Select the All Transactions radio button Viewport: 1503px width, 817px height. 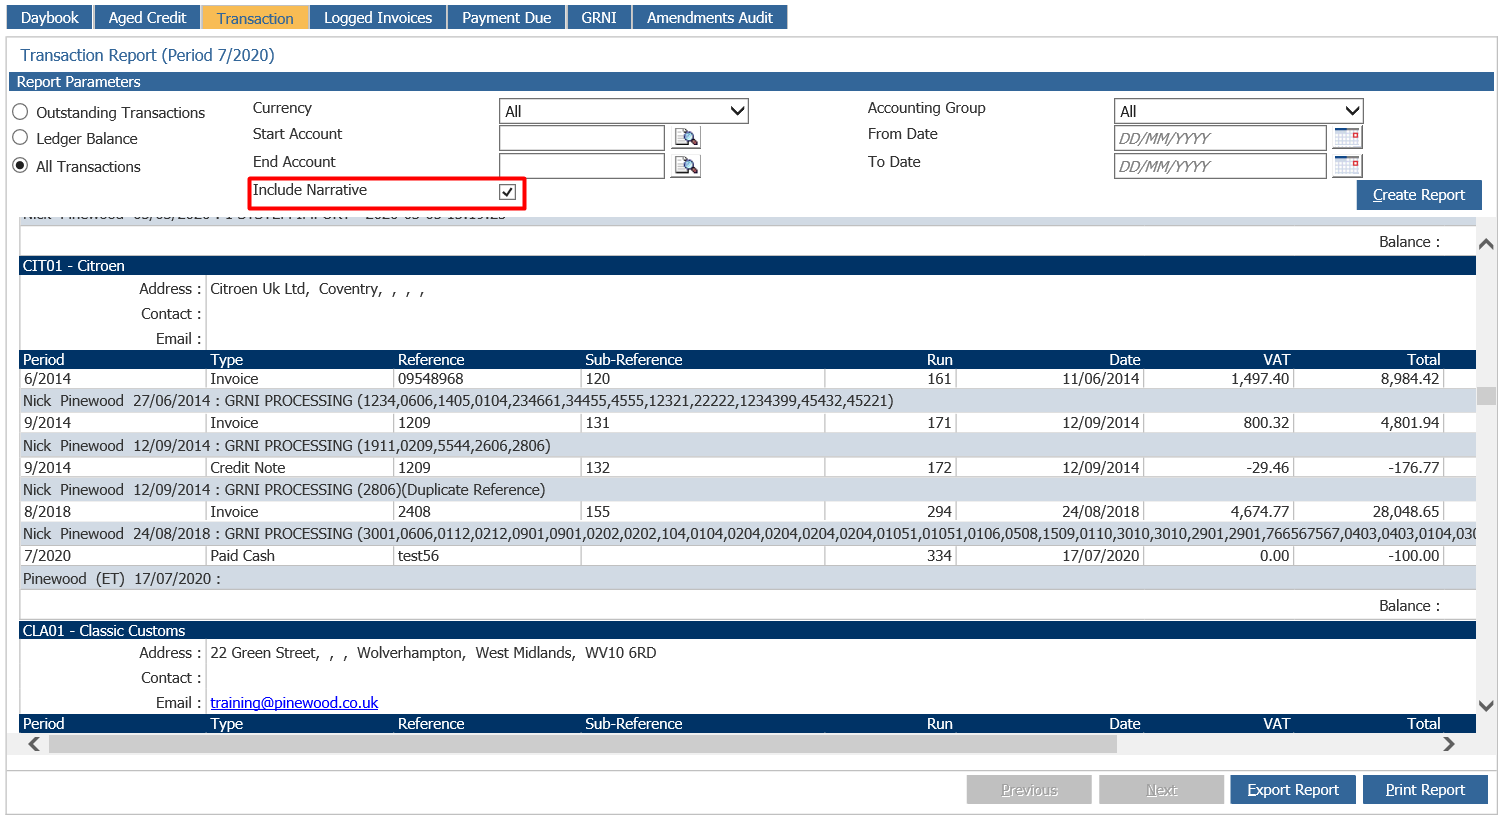(x=18, y=166)
